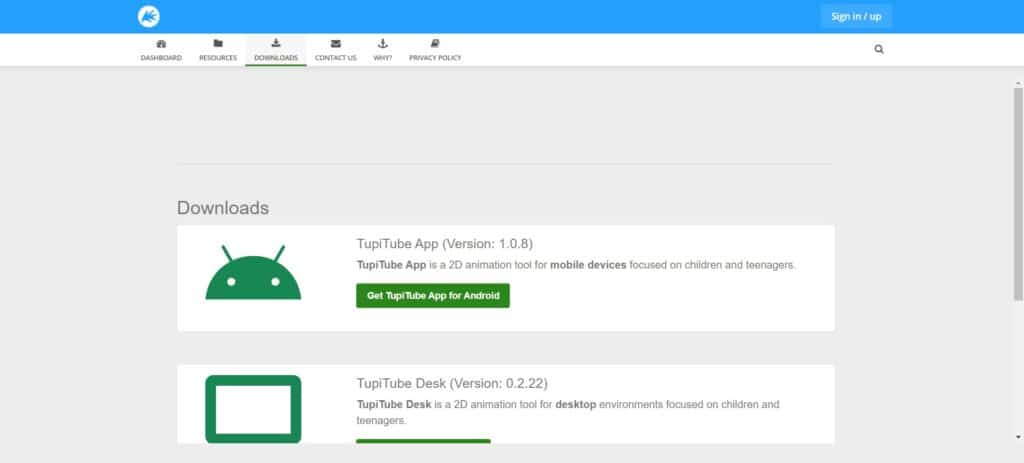Click the Dashboard icon in navigation
The width and height of the screenshot is (1024, 463).
(x=161, y=44)
